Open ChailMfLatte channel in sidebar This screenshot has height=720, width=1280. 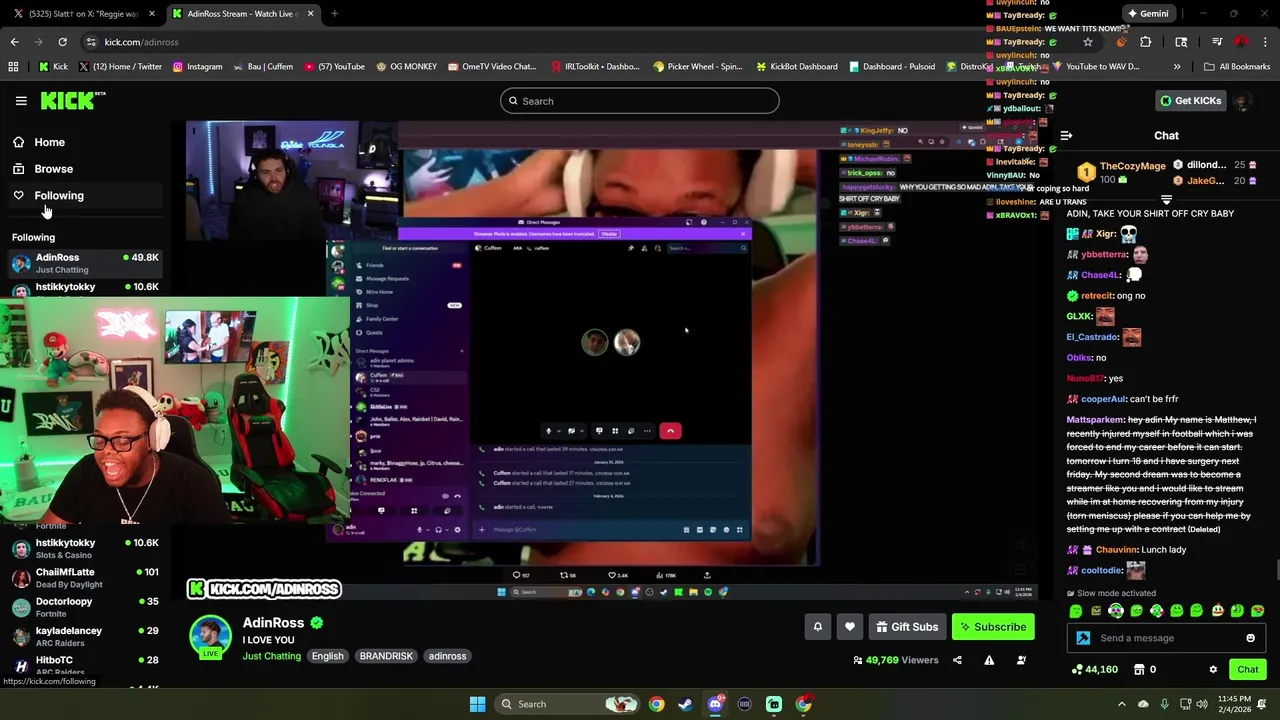(85, 578)
